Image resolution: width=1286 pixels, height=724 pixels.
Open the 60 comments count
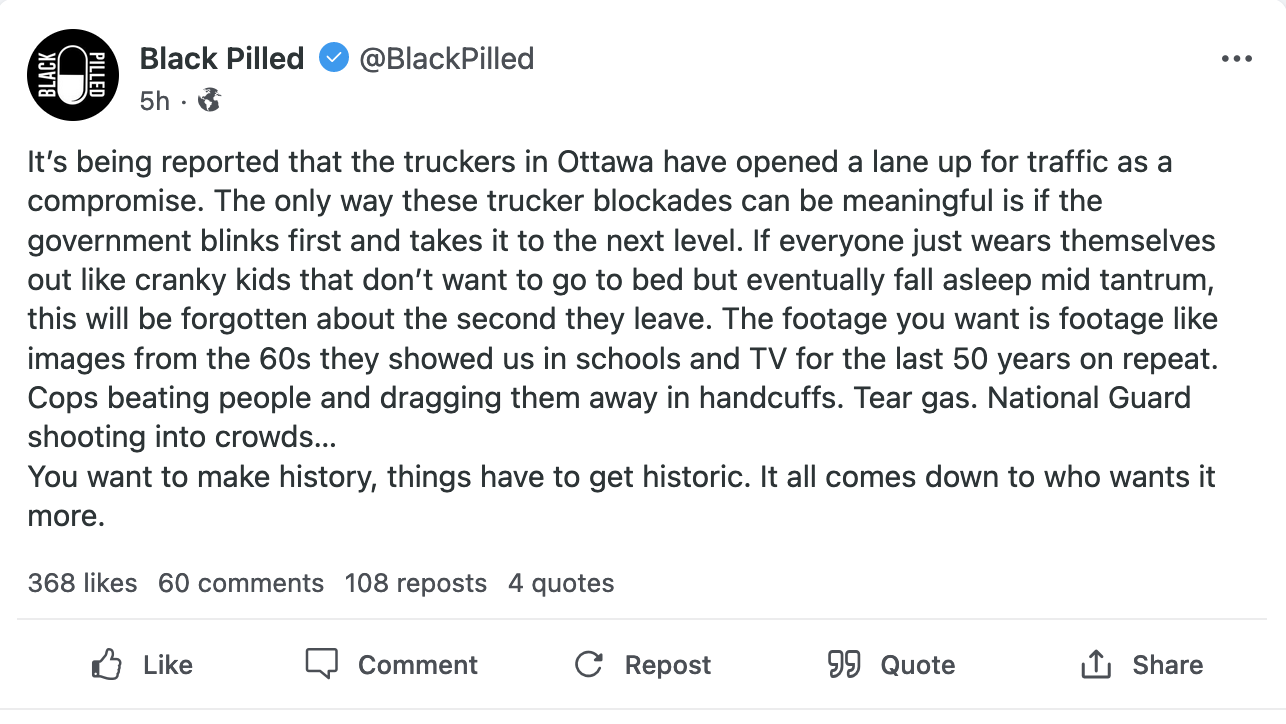pos(241,583)
